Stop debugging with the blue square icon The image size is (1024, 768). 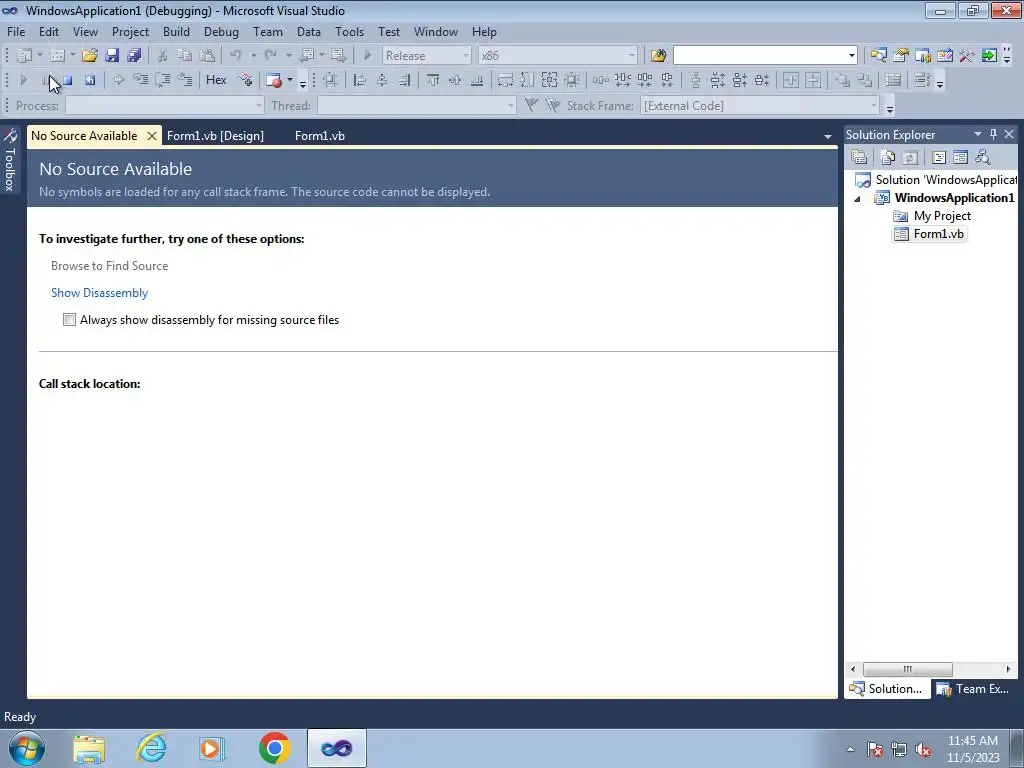pos(68,80)
